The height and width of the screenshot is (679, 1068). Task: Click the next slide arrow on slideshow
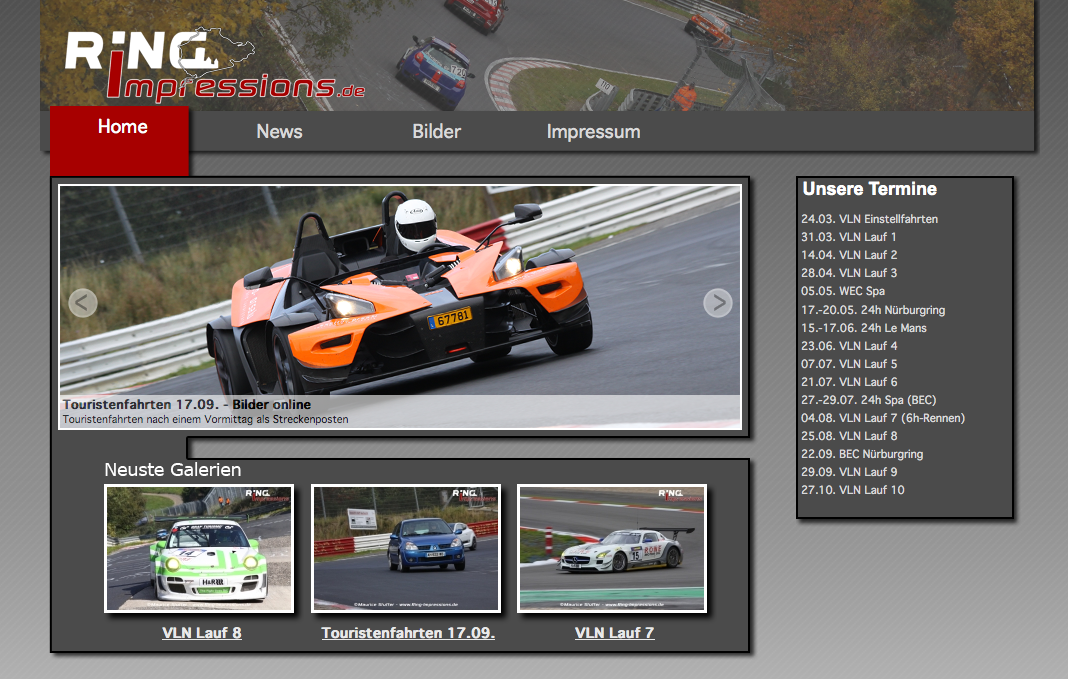click(x=717, y=302)
